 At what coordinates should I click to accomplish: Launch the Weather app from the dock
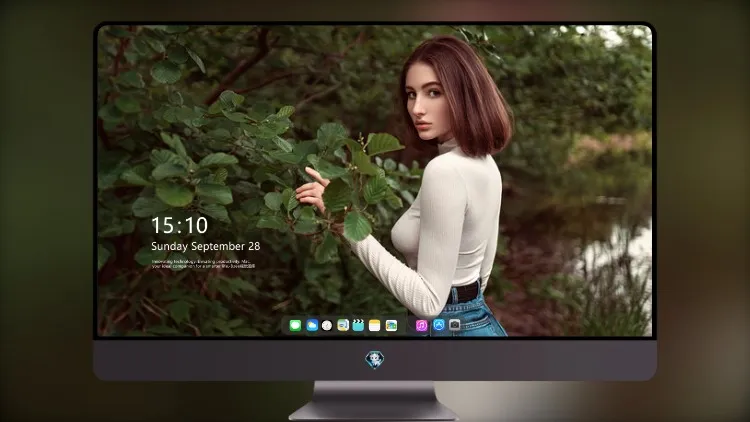pos(312,326)
